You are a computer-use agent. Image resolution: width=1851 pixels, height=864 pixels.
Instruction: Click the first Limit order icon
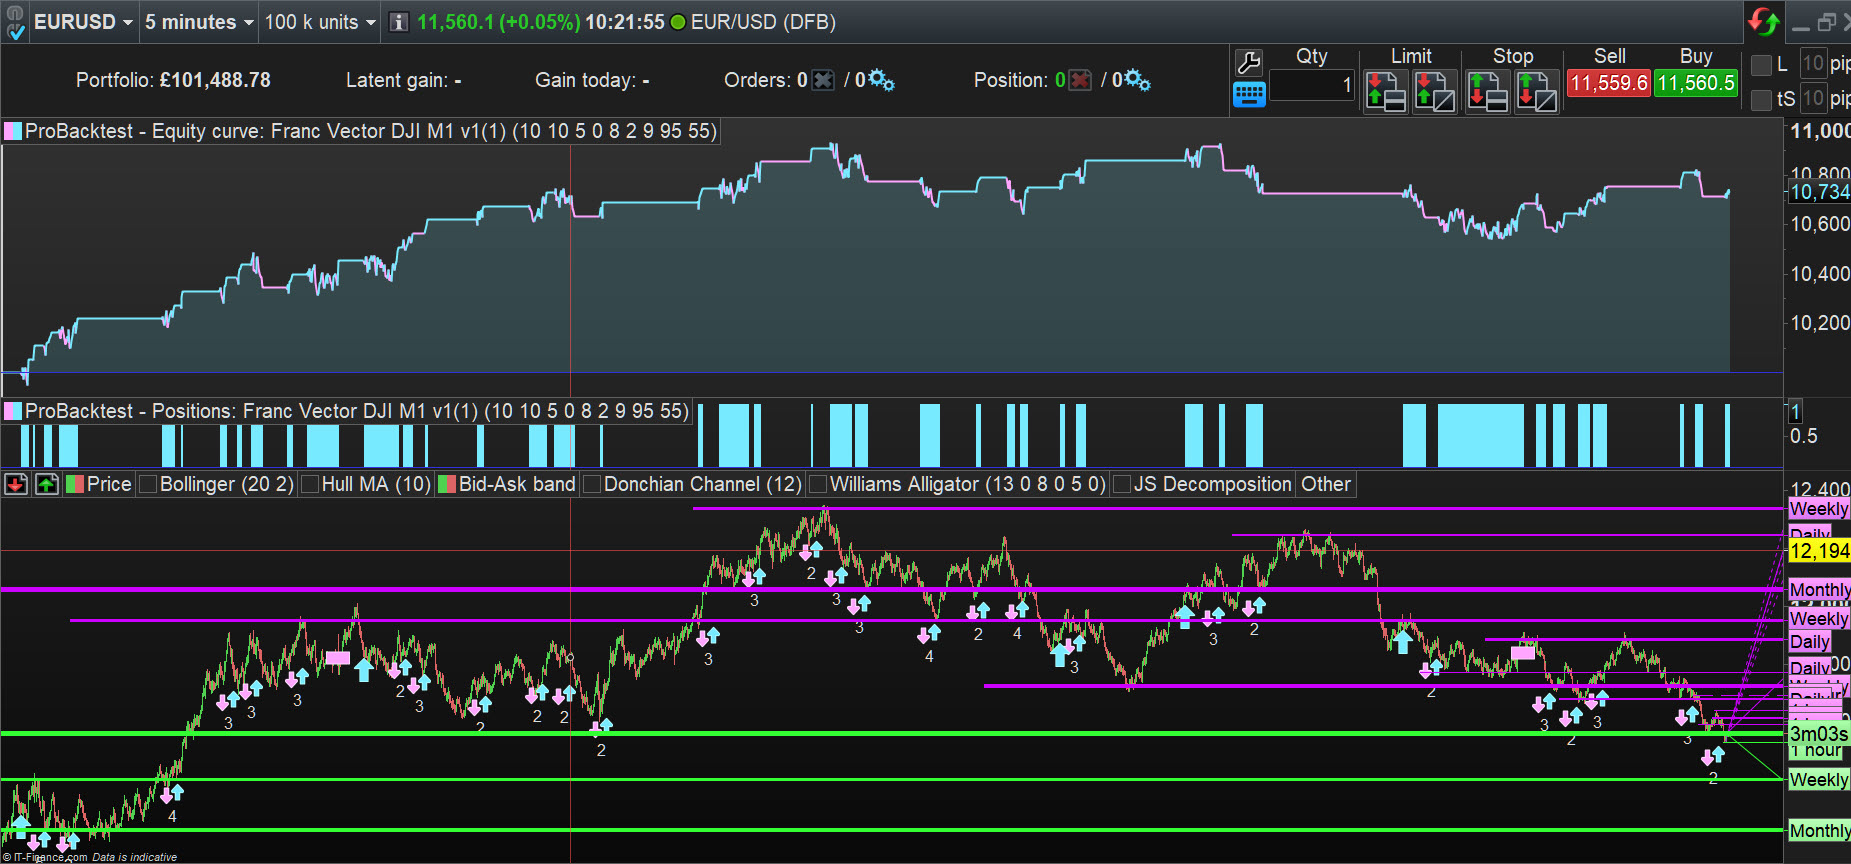[1386, 92]
